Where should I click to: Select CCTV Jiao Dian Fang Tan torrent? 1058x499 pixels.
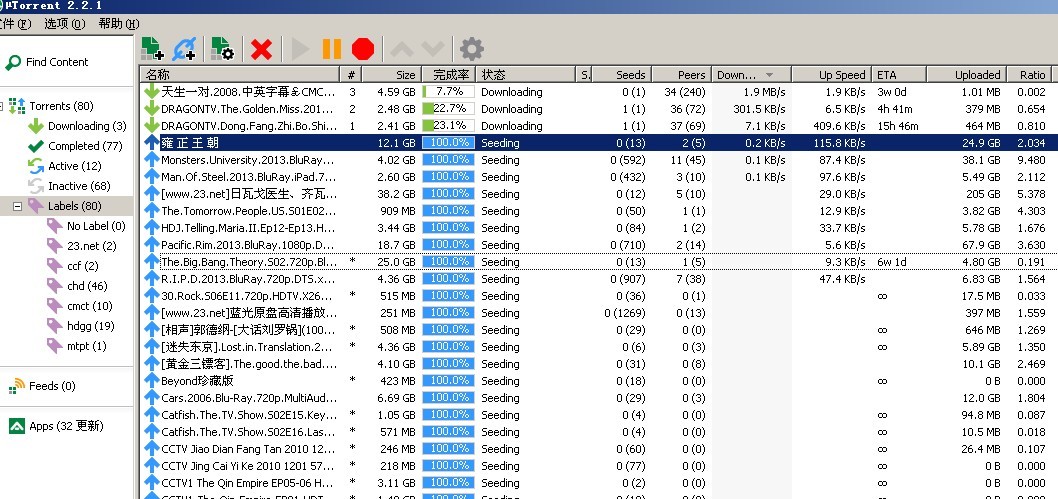pyautogui.click(x=599, y=448)
